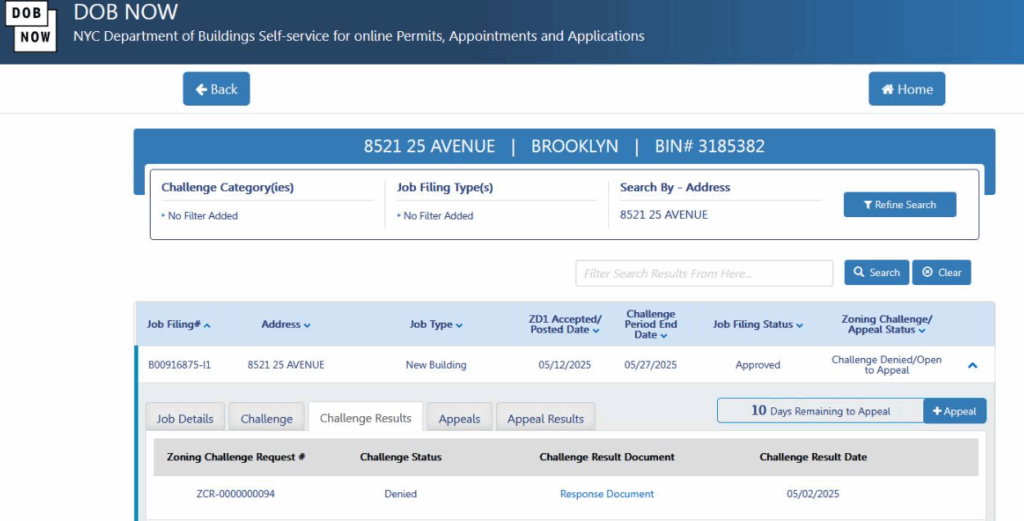Switch to the Challenge tab
Image resolution: width=1024 pixels, height=521 pixels.
266,418
